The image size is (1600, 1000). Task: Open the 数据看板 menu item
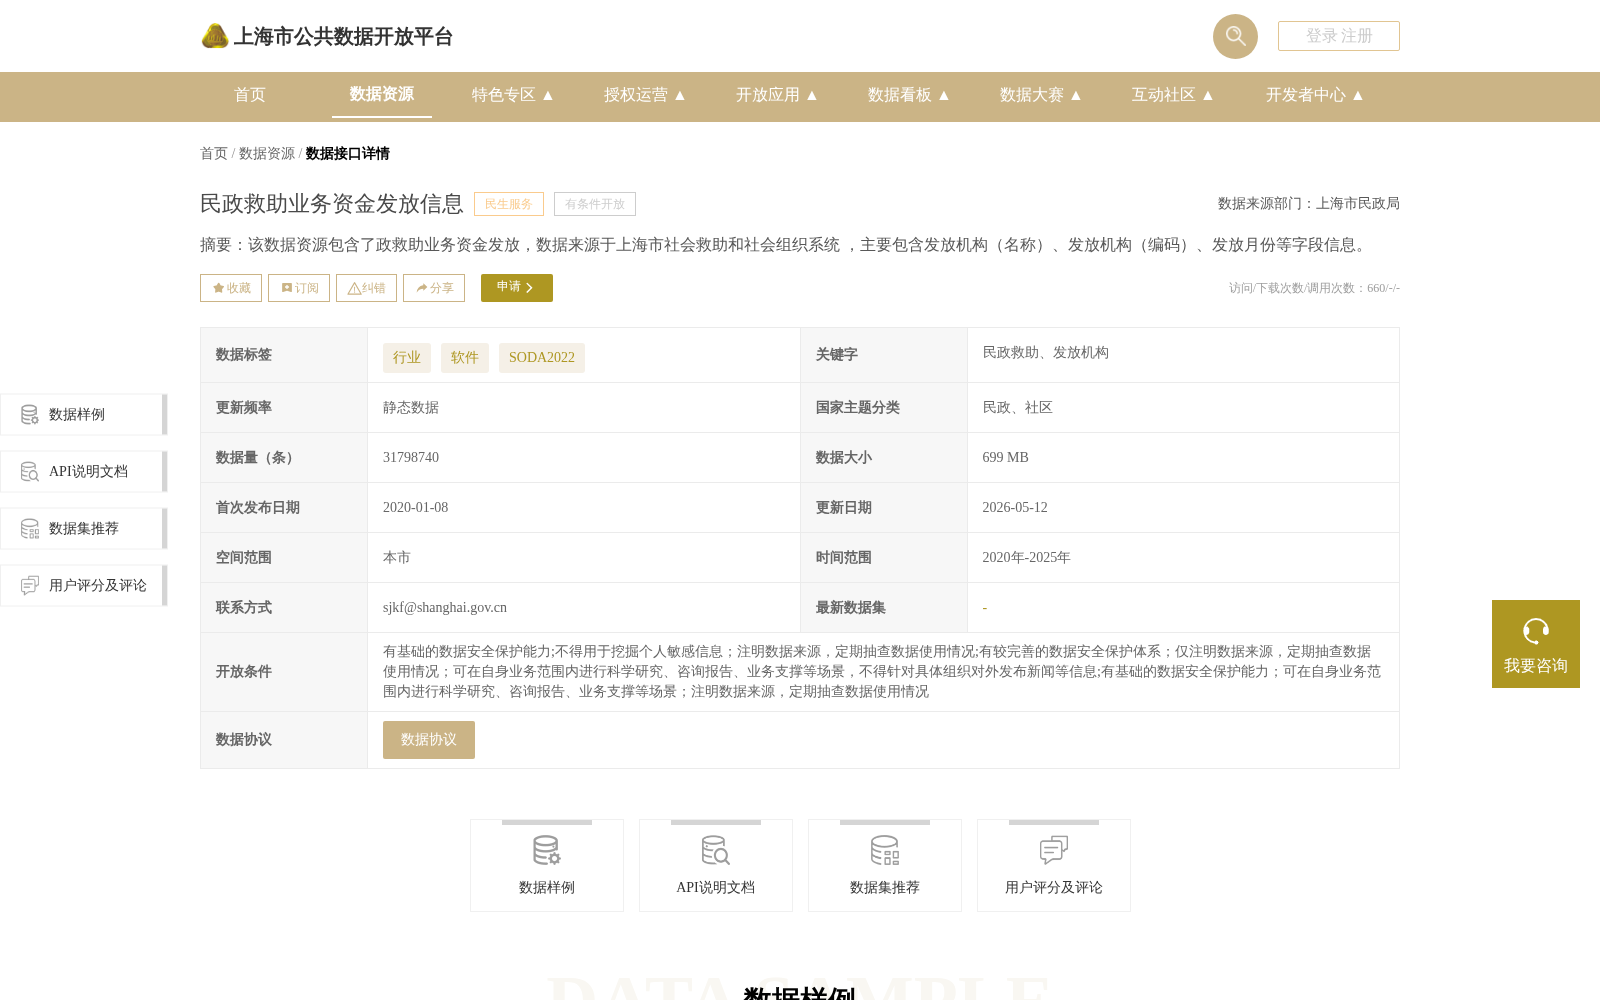tap(900, 95)
